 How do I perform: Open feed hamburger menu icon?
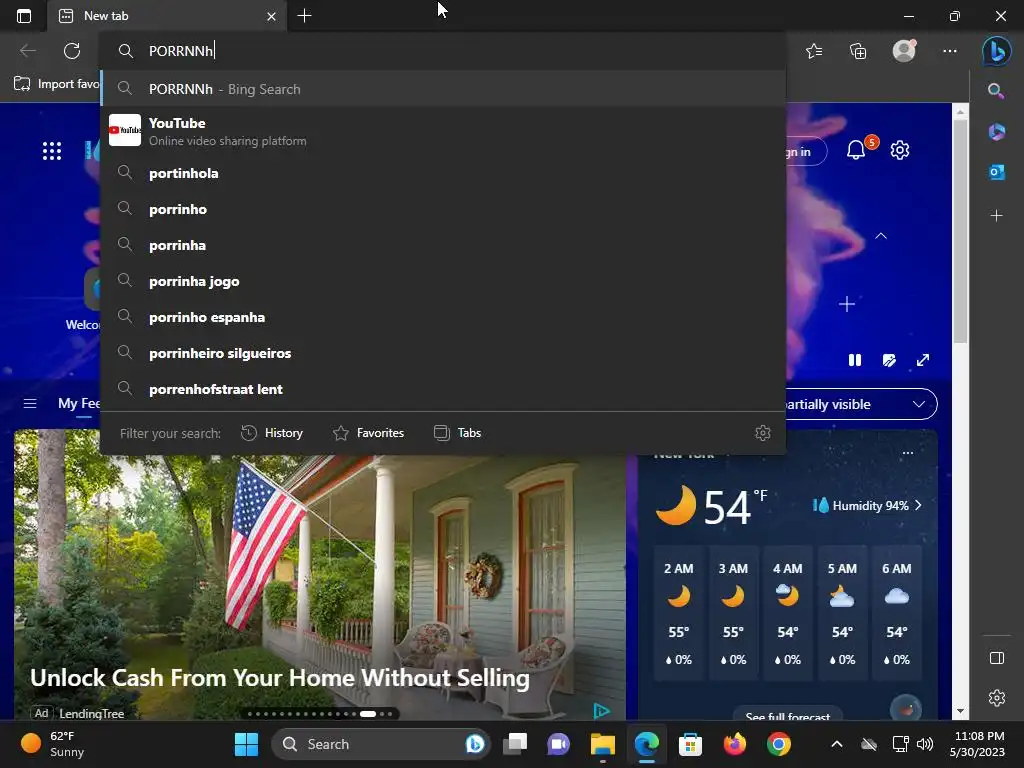(x=30, y=404)
